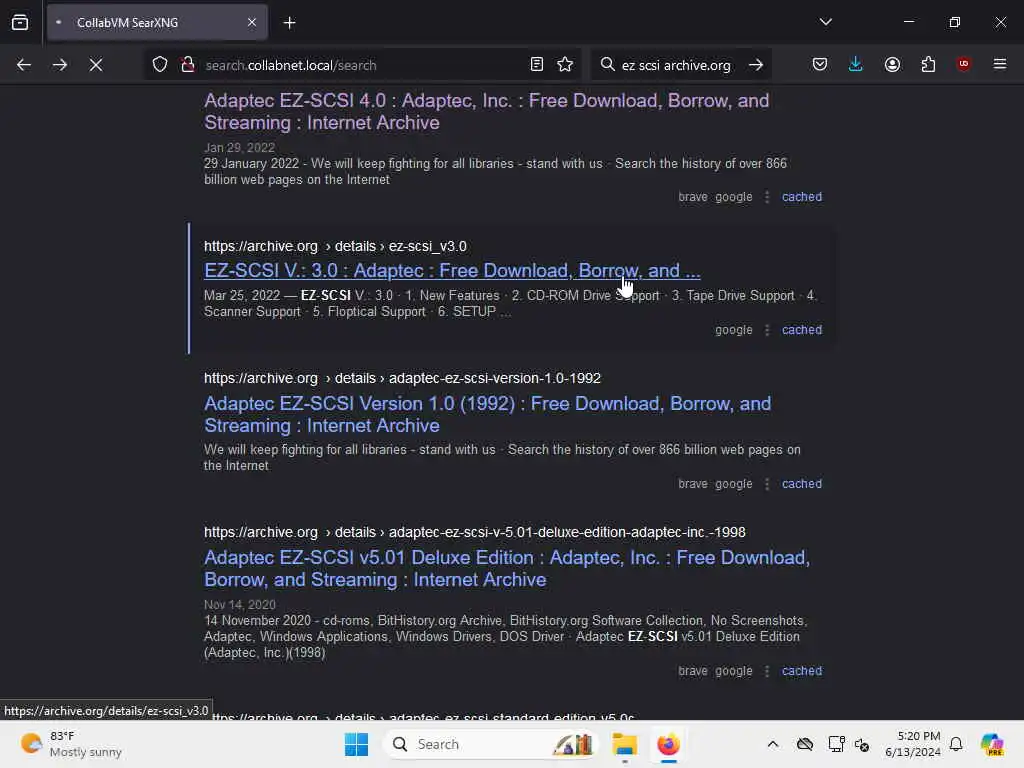Open File Explorer from taskbar
This screenshot has height=768, width=1024.
(624, 744)
